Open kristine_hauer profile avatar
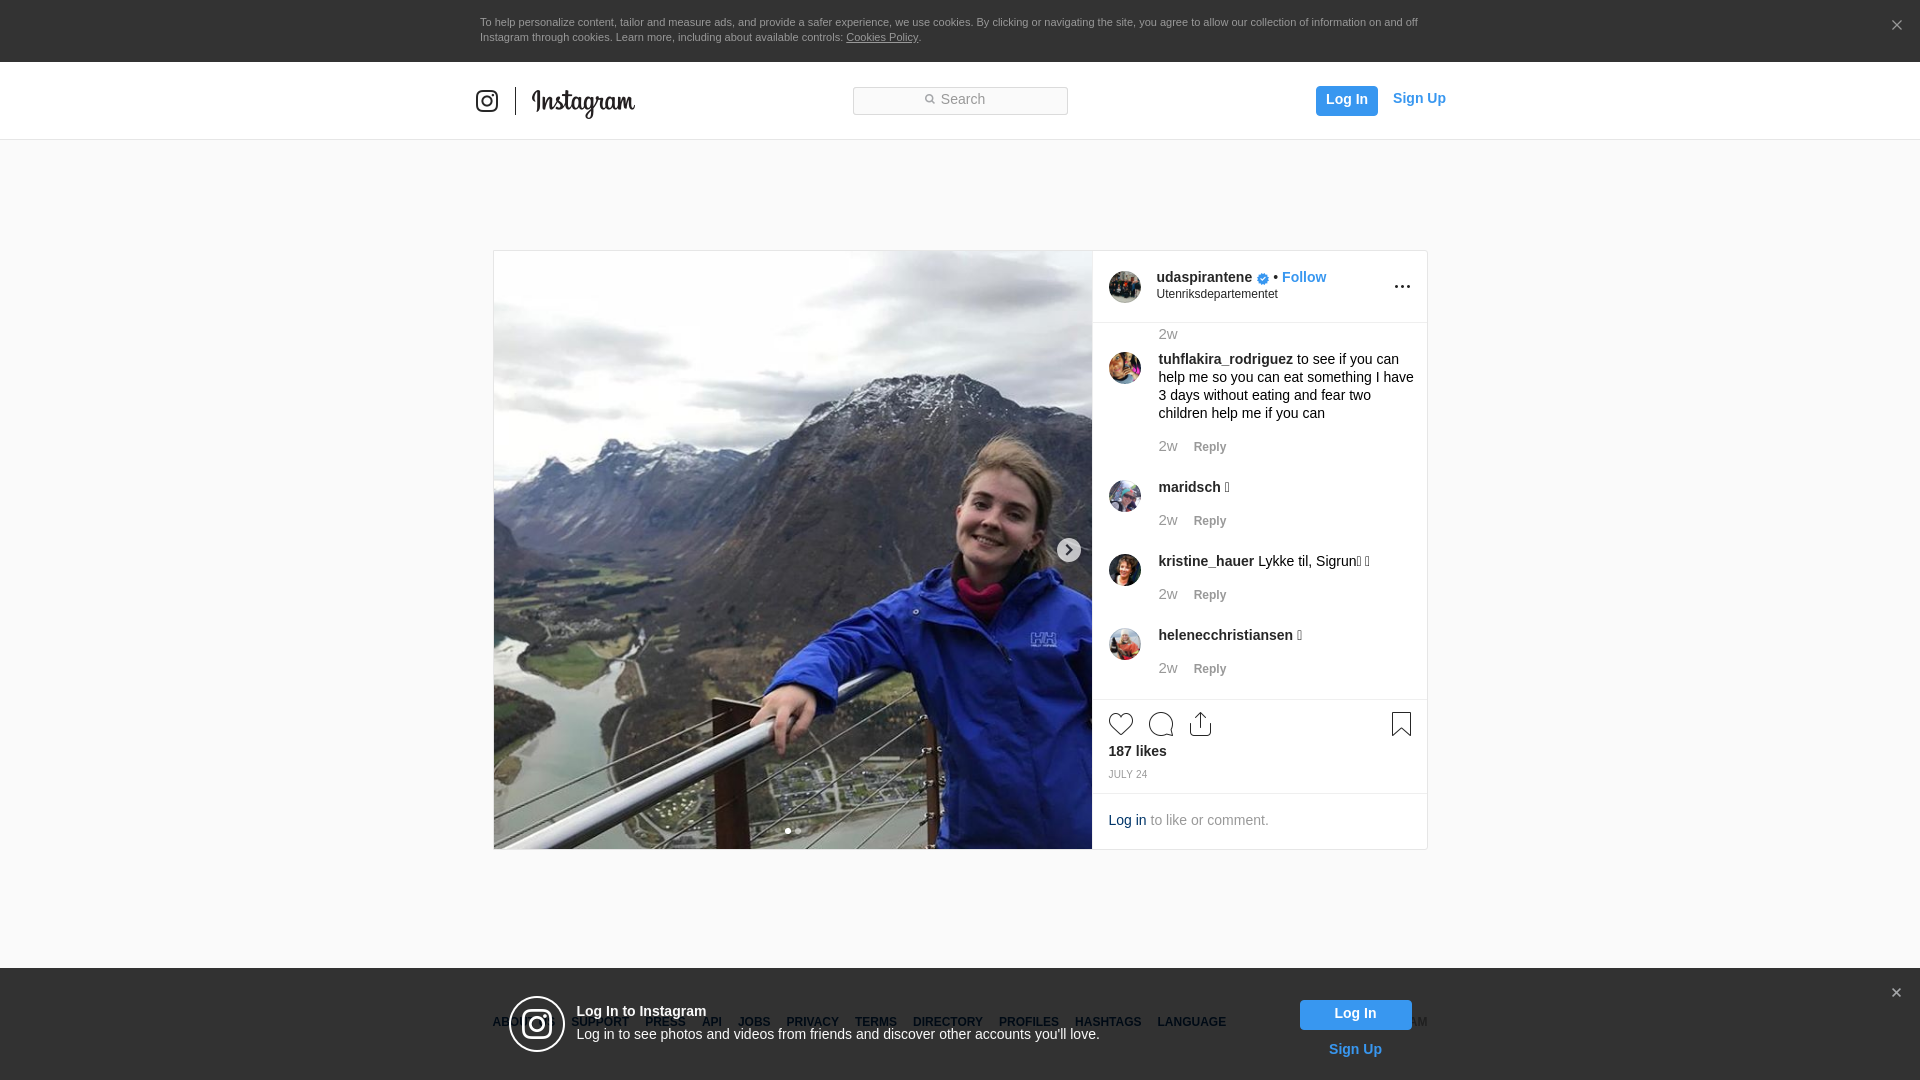Screen dimensions: 1920x1080 [x=1125, y=570]
